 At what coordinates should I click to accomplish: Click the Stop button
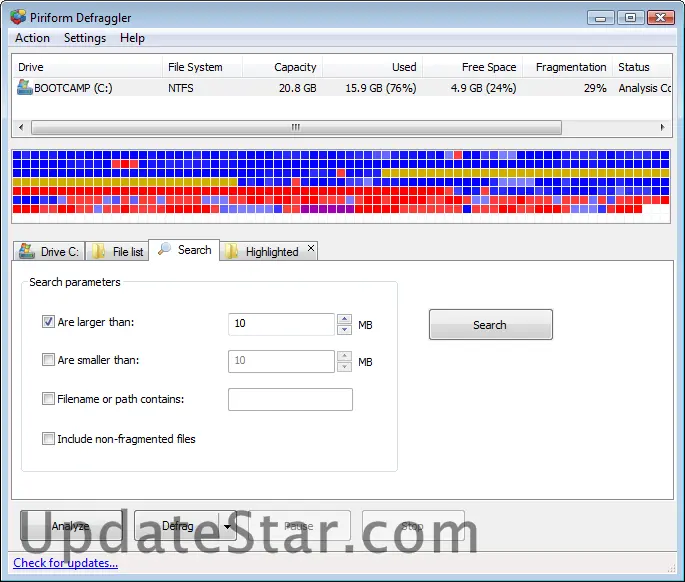click(413, 526)
